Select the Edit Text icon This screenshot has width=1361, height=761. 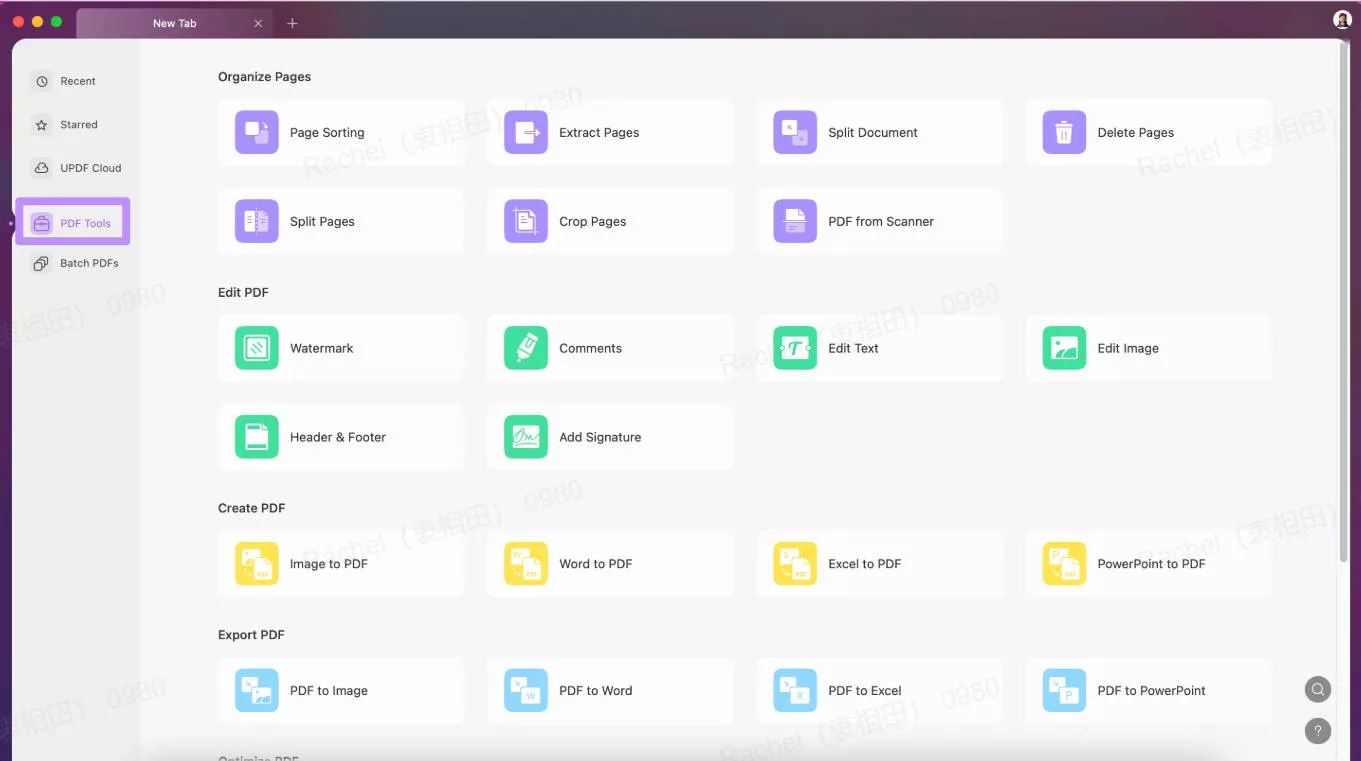(x=795, y=348)
